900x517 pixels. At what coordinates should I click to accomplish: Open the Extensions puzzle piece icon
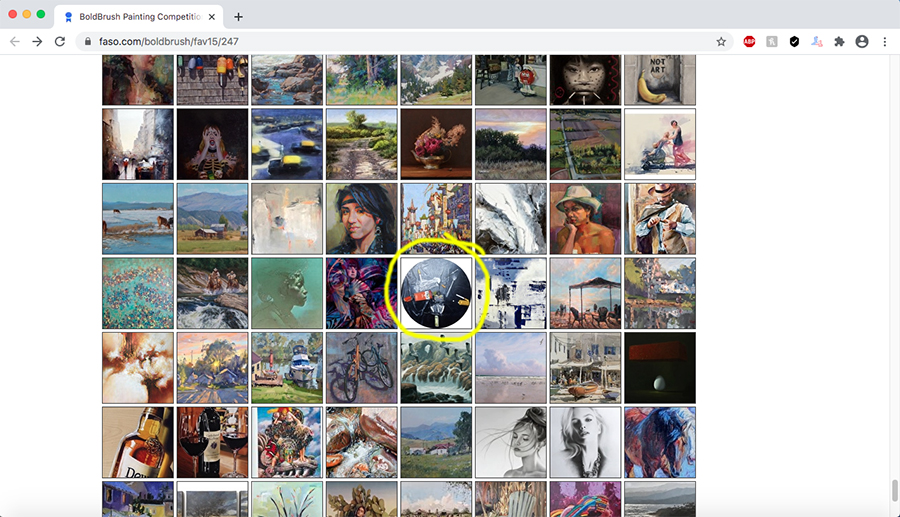point(839,41)
